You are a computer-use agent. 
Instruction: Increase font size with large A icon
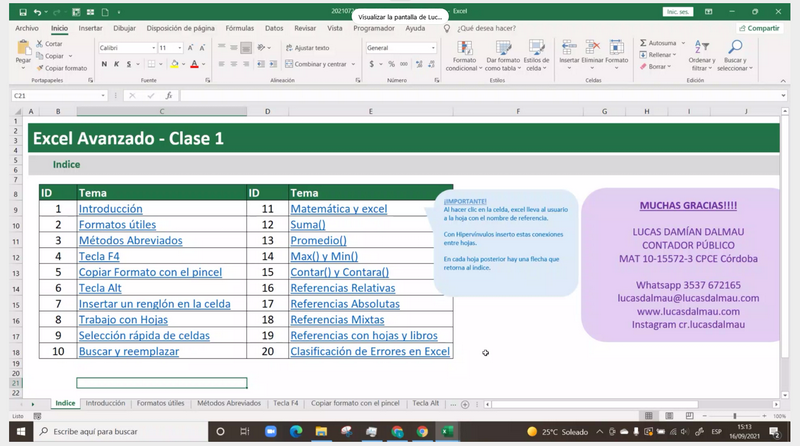190,47
